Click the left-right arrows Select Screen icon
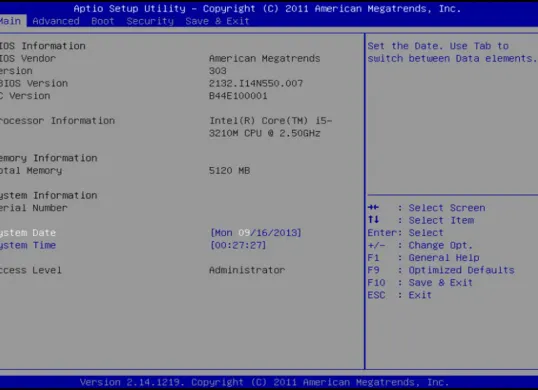 point(373,207)
